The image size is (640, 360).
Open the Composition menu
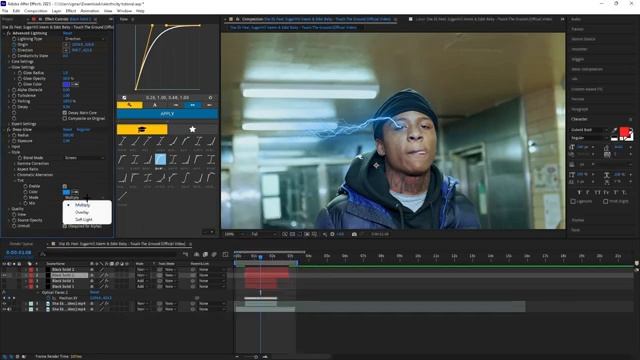tap(36, 11)
